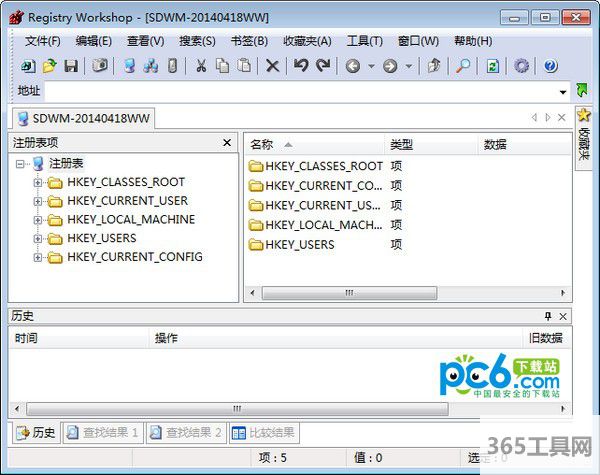Click the Undo arrow icon

coord(301,66)
